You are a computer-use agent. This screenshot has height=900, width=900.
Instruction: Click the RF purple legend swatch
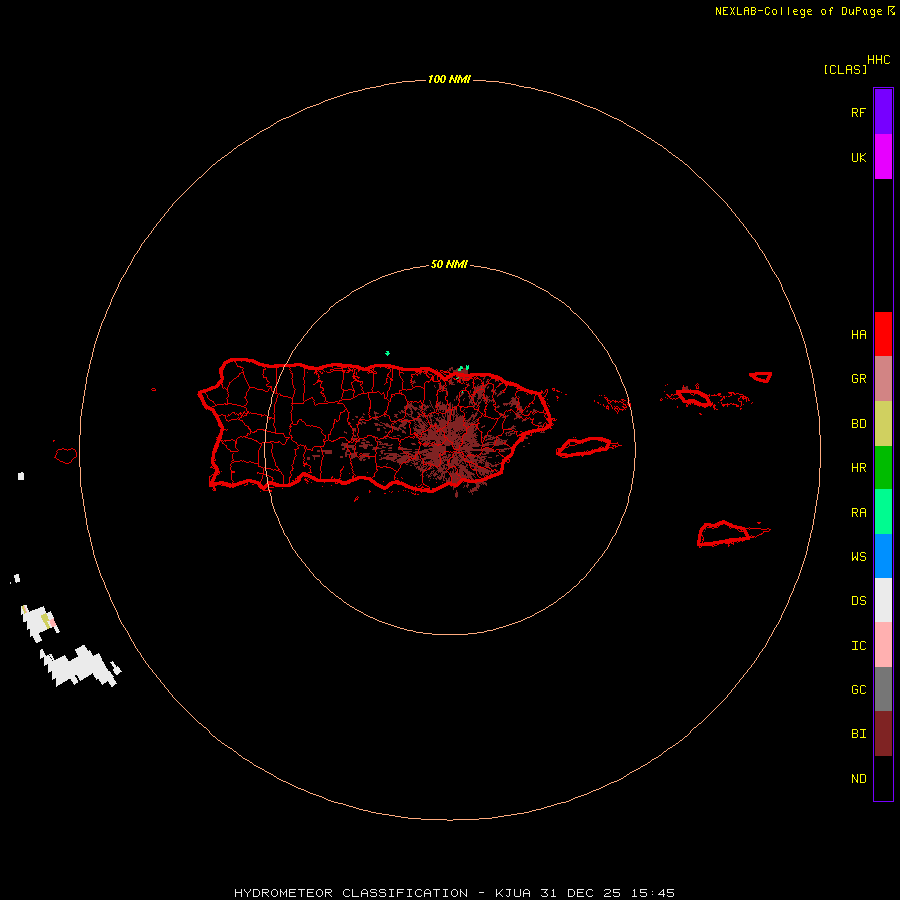tap(883, 111)
